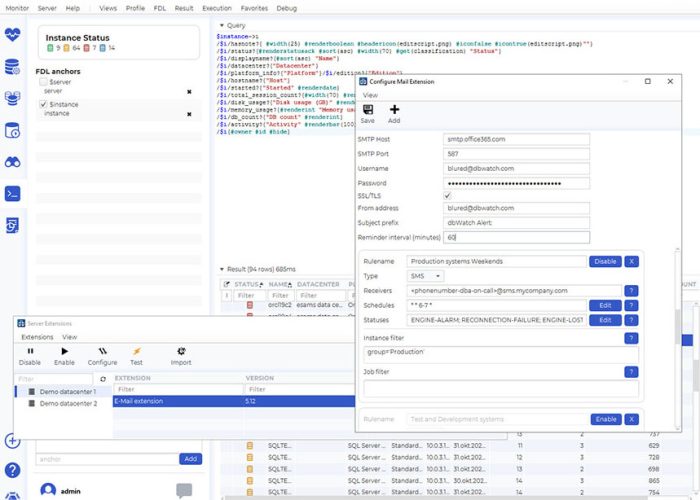Viewport: 700px width, 500px height.
Task: Open help for the Schedules field
Action: click(631, 306)
